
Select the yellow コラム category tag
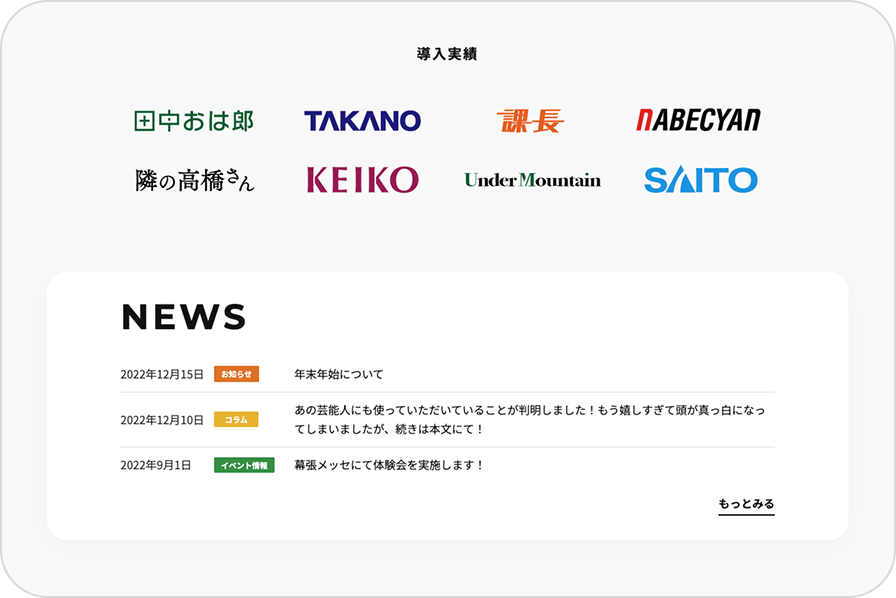(x=236, y=420)
